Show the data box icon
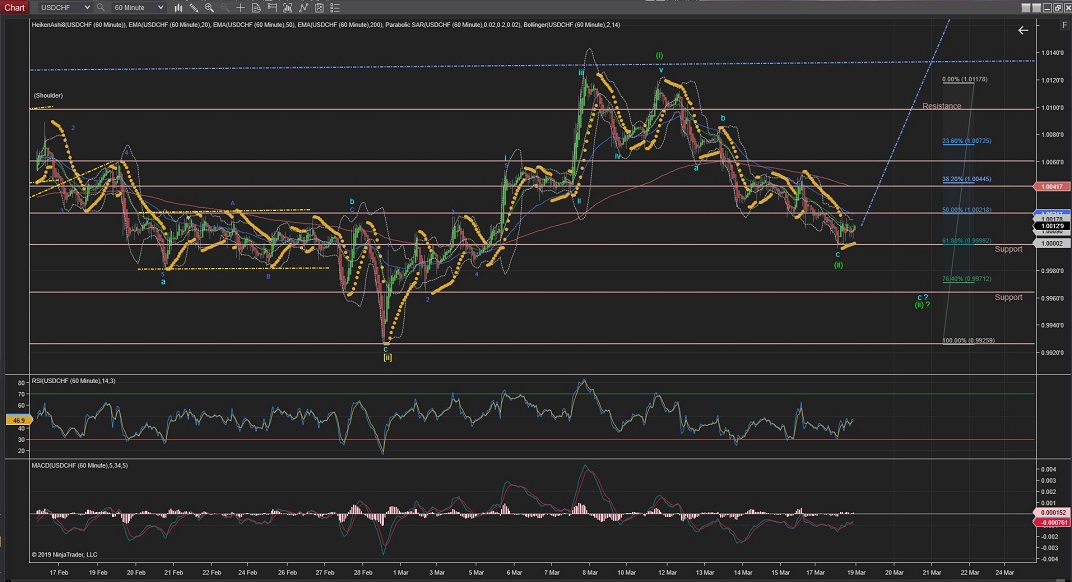This screenshot has height=582, width=1072. [x=256, y=7]
